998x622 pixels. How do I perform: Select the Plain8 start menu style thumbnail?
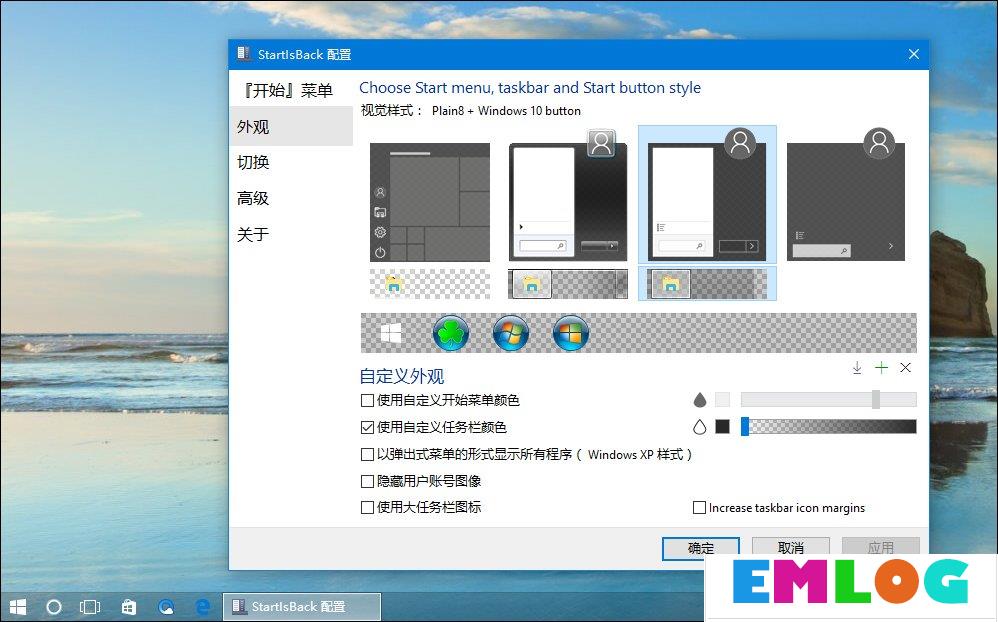[x=707, y=195]
